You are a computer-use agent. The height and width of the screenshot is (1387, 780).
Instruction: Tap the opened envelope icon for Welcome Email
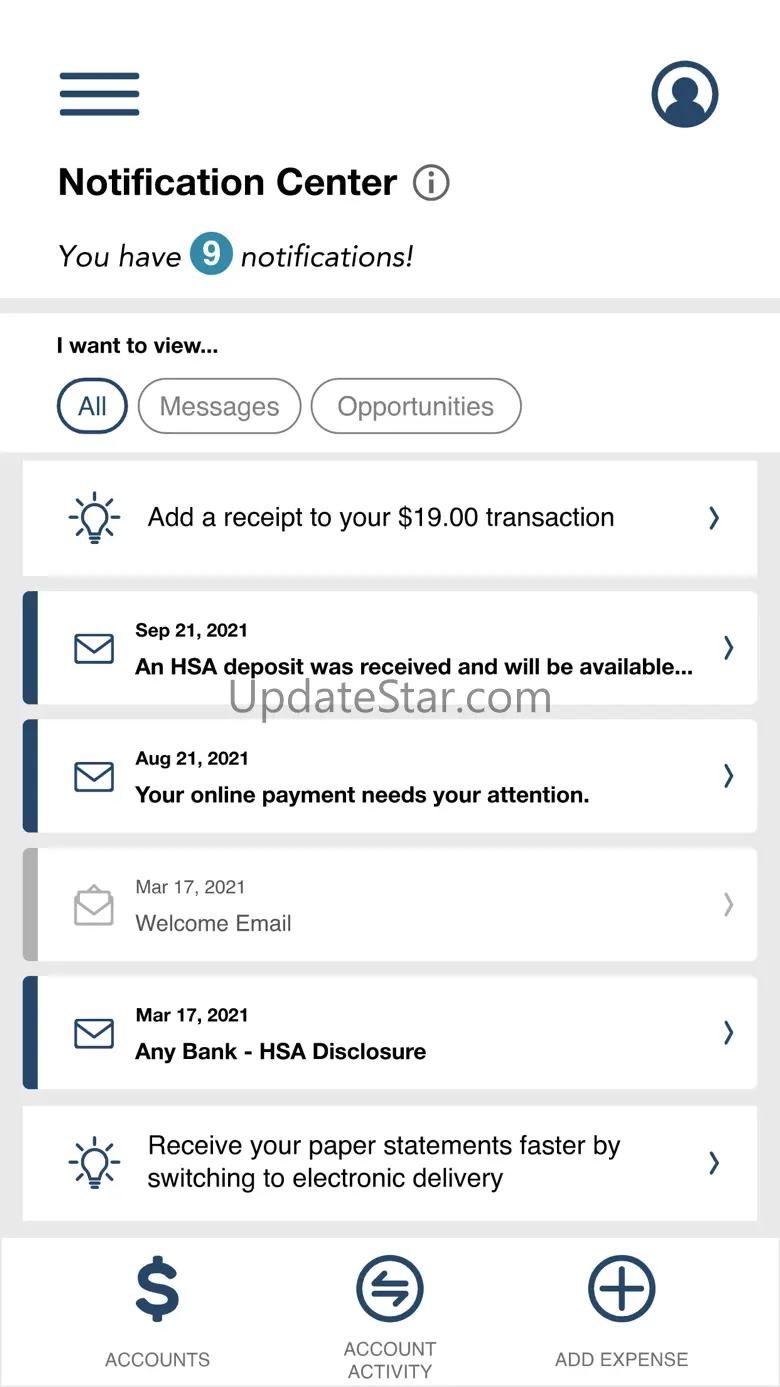pos(94,905)
